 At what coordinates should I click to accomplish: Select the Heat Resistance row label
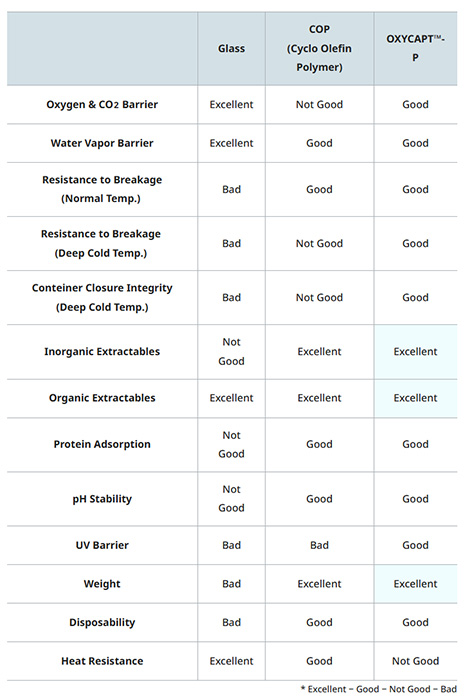click(x=102, y=661)
